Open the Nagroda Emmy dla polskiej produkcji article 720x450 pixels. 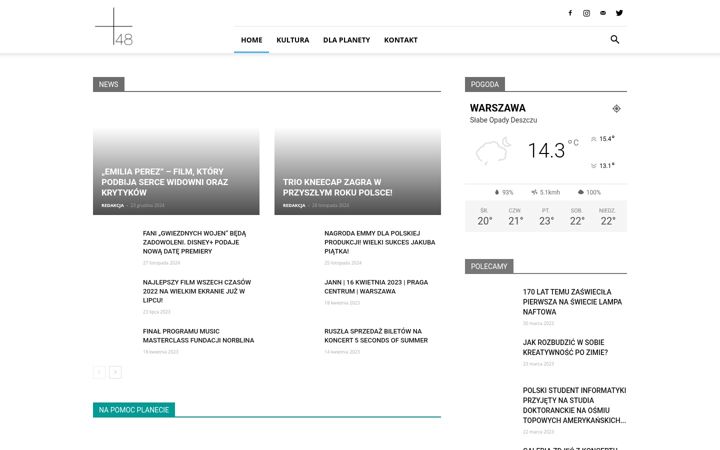click(380, 242)
